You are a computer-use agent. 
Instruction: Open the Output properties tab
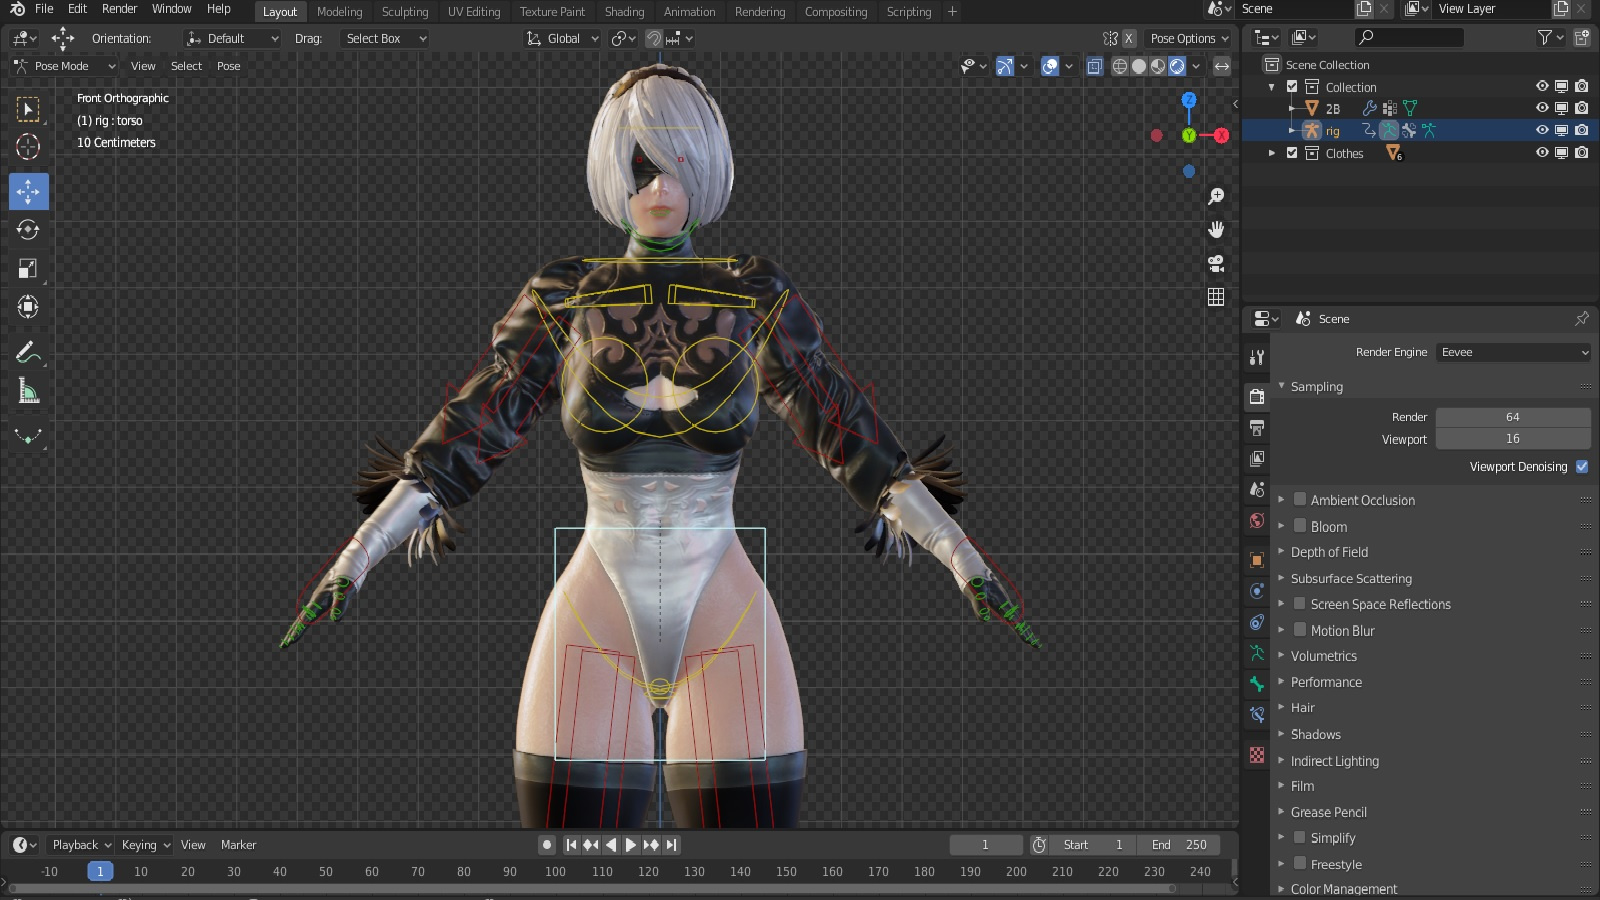[x=1257, y=427]
